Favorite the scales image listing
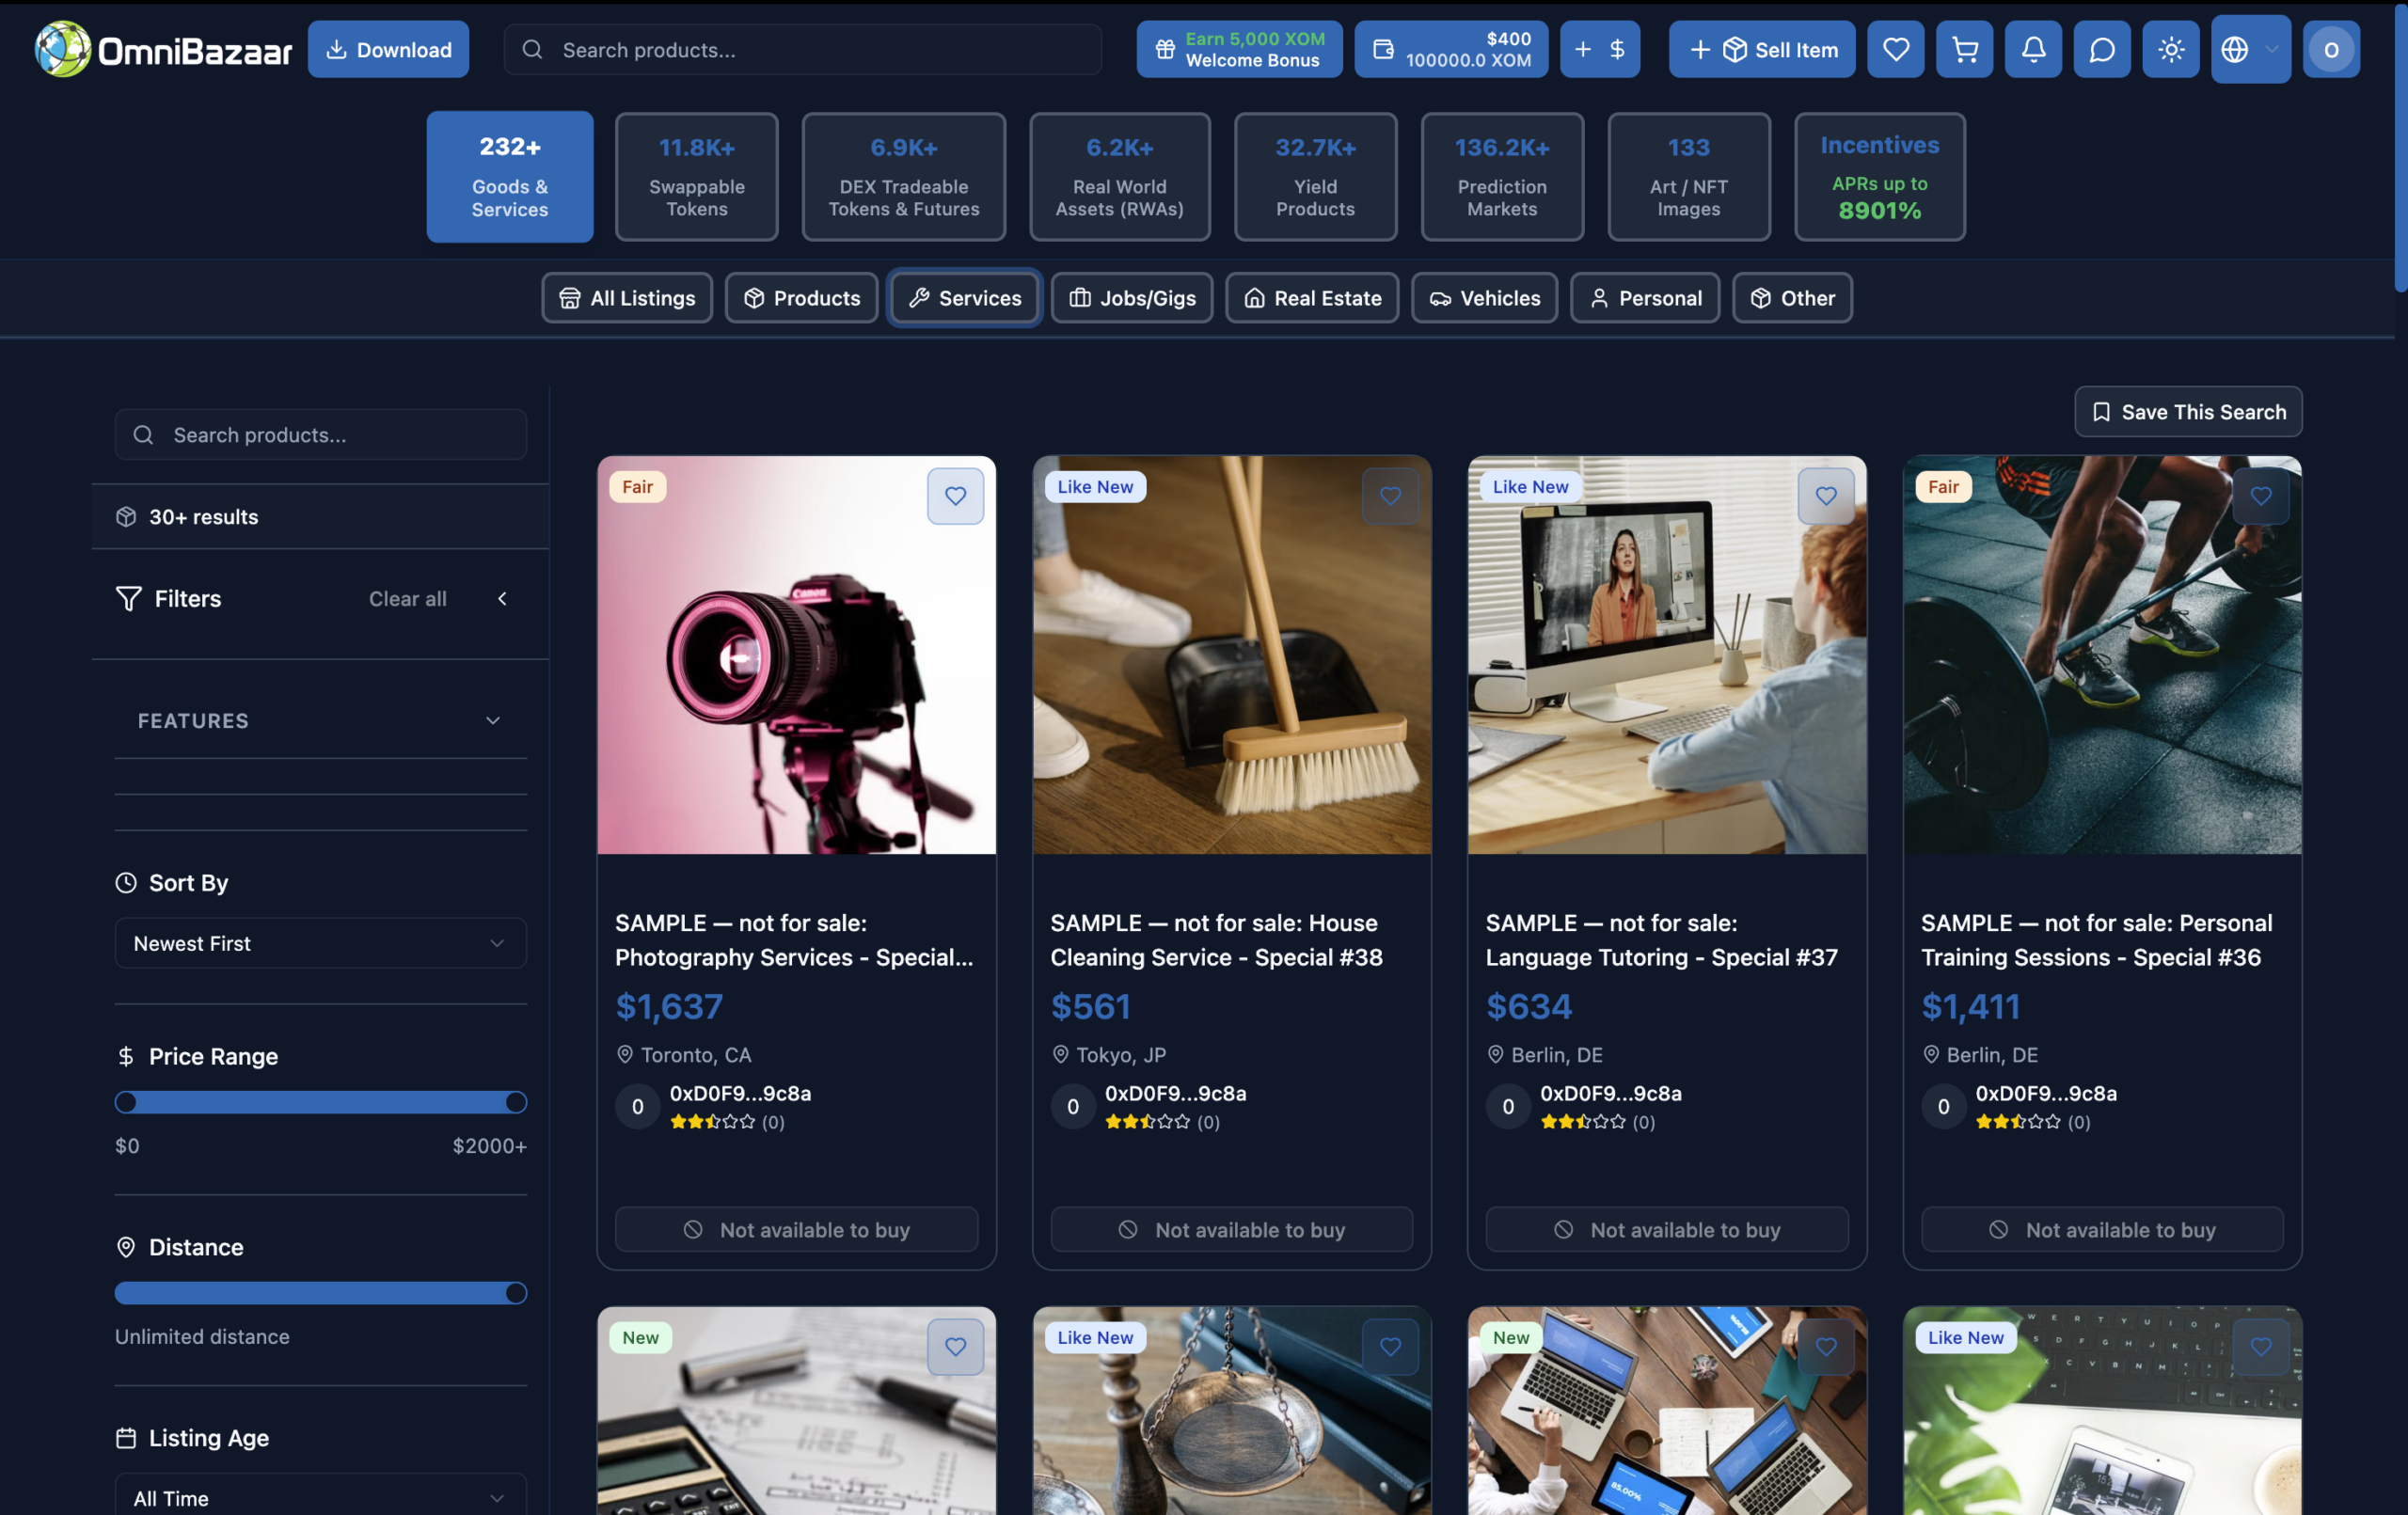The width and height of the screenshot is (2408, 1515). tap(1390, 1347)
